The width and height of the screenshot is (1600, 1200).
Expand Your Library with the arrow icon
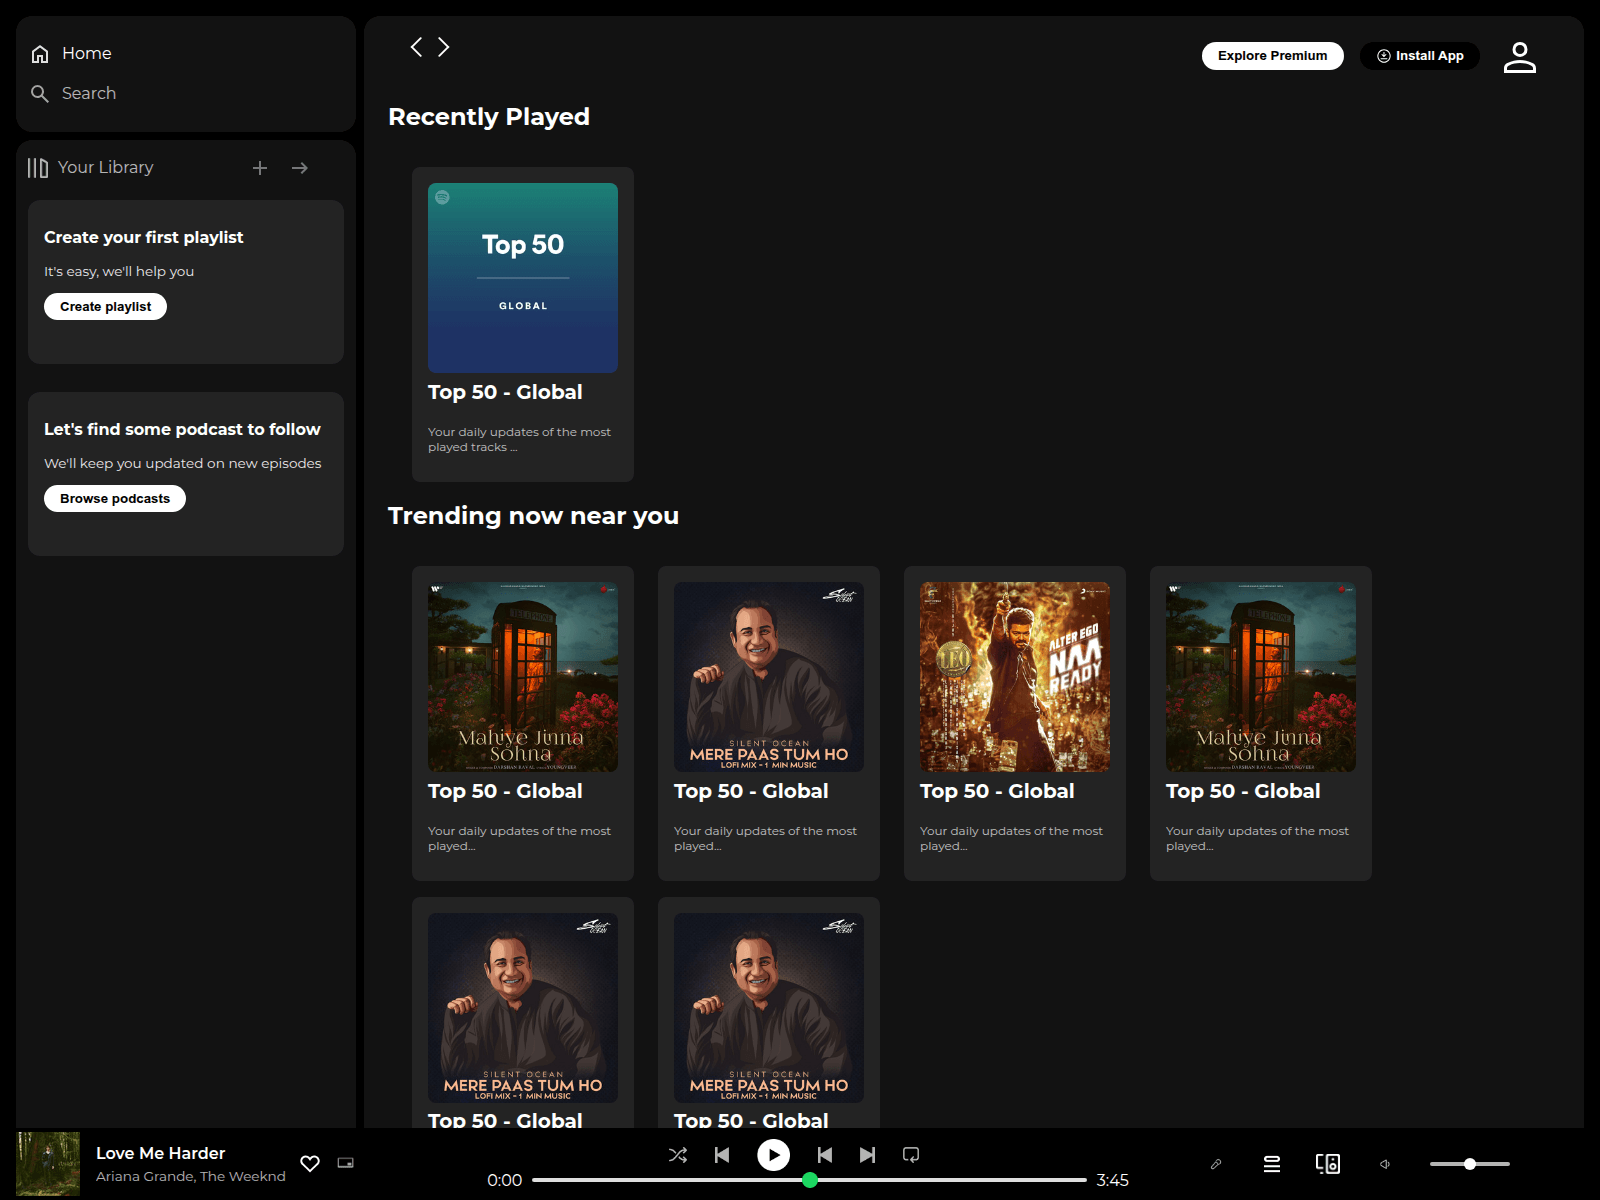click(300, 168)
